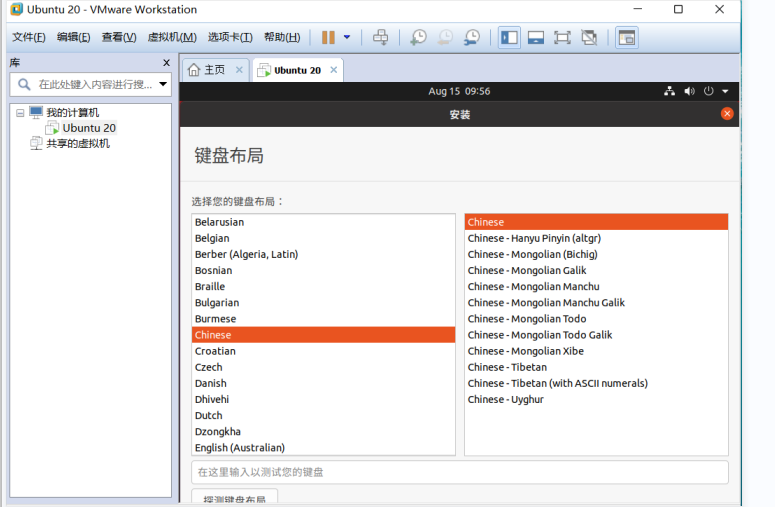Screen dimensions: 775x507
Task: Collapse the 我的计算机 tree node
Action: (20, 113)
